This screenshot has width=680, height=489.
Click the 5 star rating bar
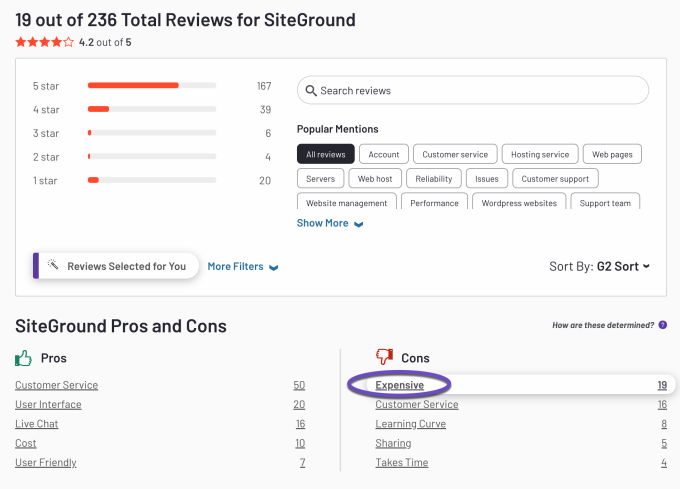pos(152,86)
